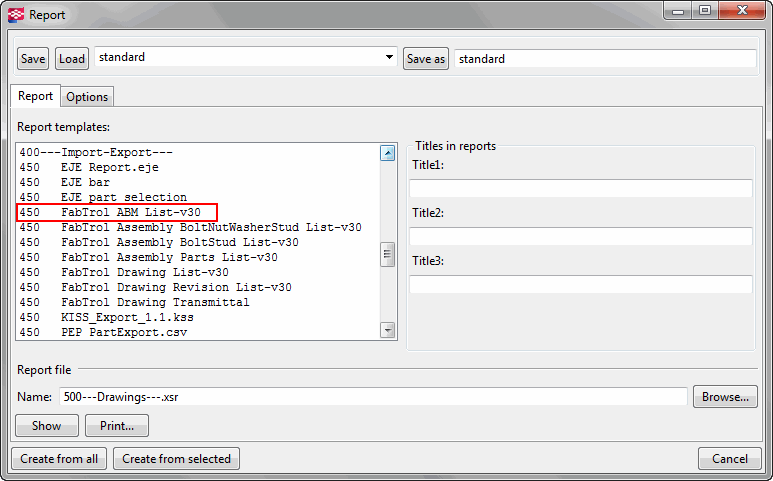Click the Cancel button
This screenshot has width=773, height=481.
click(x=730, y=459)
